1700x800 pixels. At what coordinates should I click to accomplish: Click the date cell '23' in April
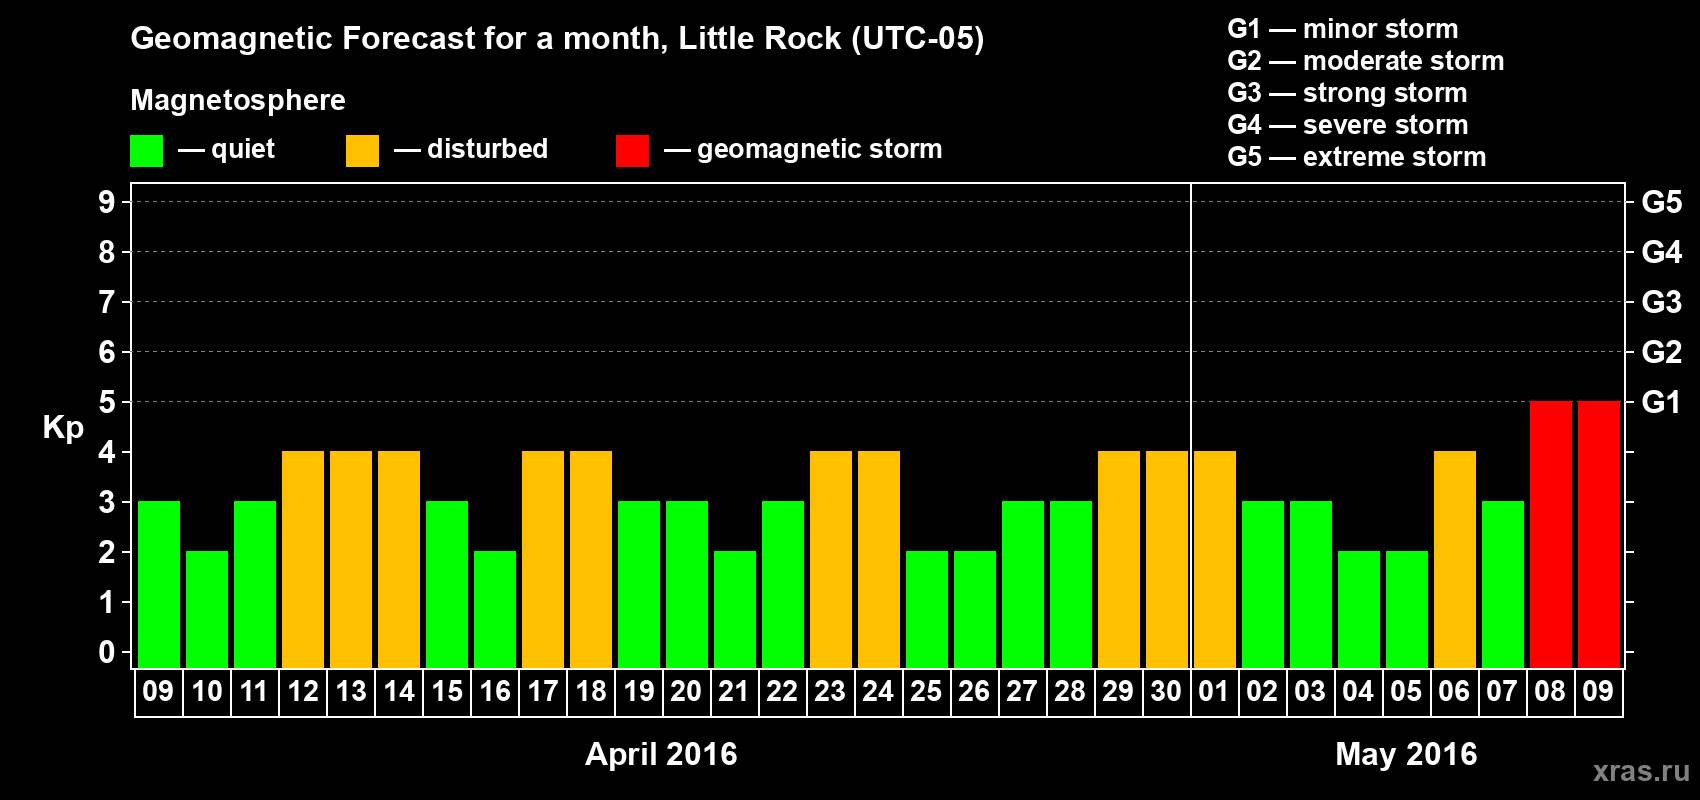pos(831,692)
